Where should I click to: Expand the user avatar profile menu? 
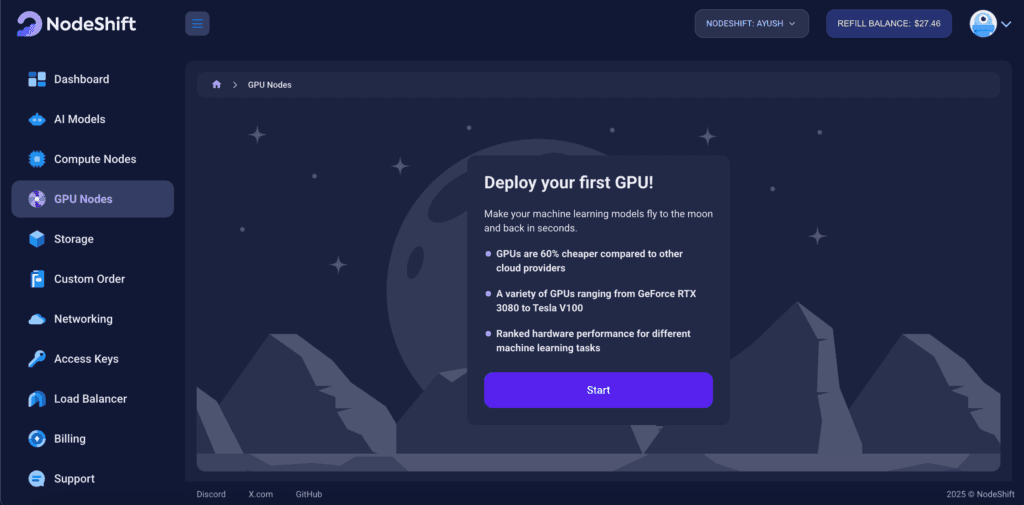(x=990, y=24)
